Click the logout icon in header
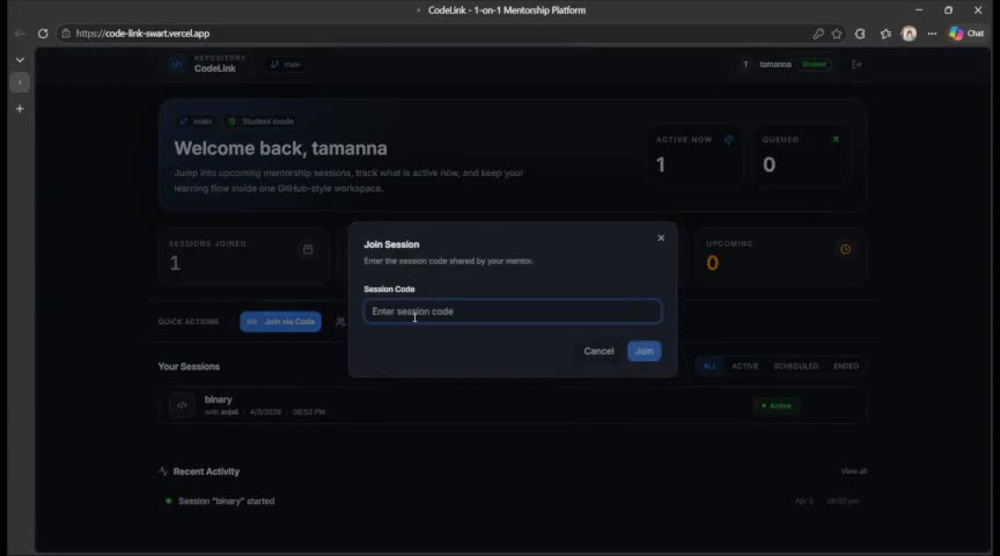Image resolution: width=1000 pixels, height=556 pixels. pyautogui.click(x=857, y=64)
